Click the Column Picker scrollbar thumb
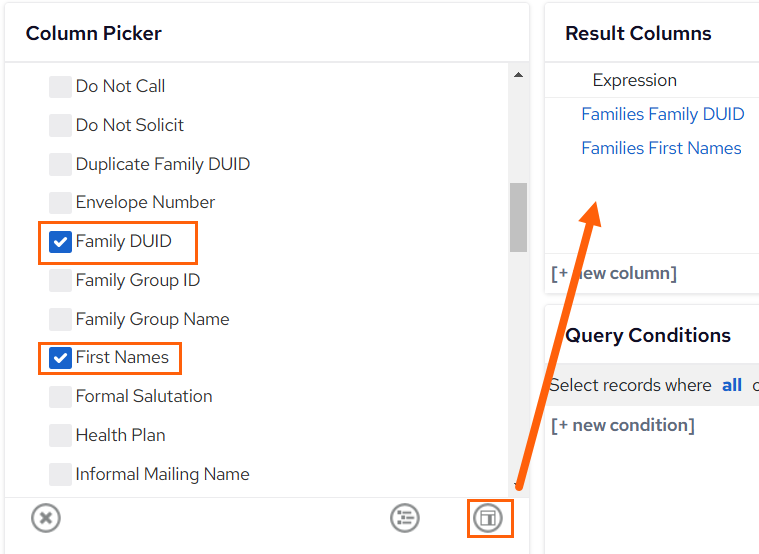This screenshot has height=554, width=759. click(x=518, y=217)
